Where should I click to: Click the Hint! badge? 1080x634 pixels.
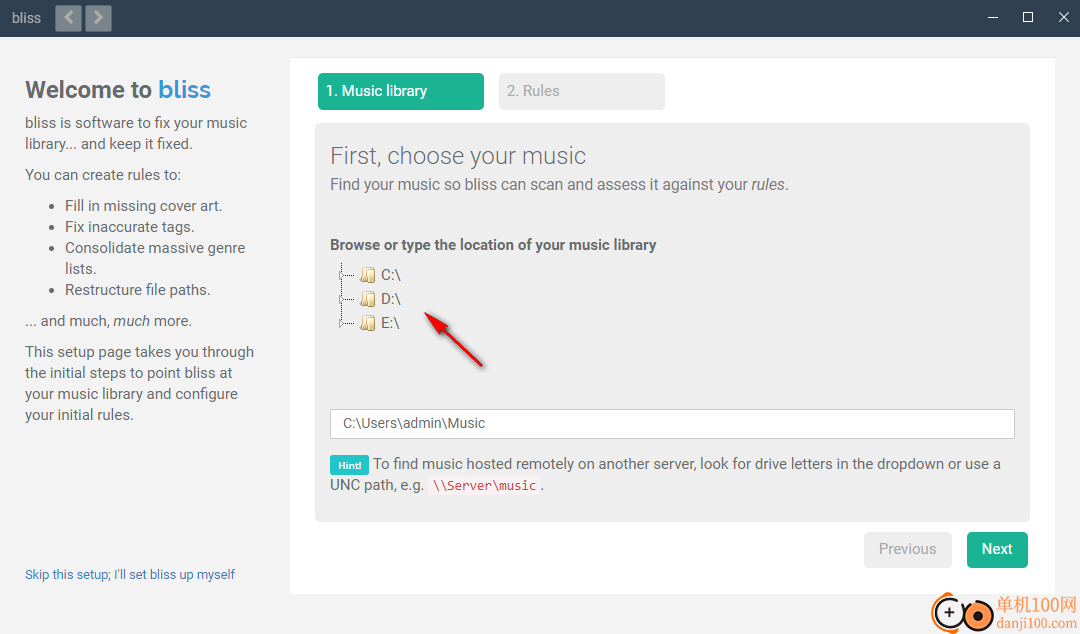349,465
